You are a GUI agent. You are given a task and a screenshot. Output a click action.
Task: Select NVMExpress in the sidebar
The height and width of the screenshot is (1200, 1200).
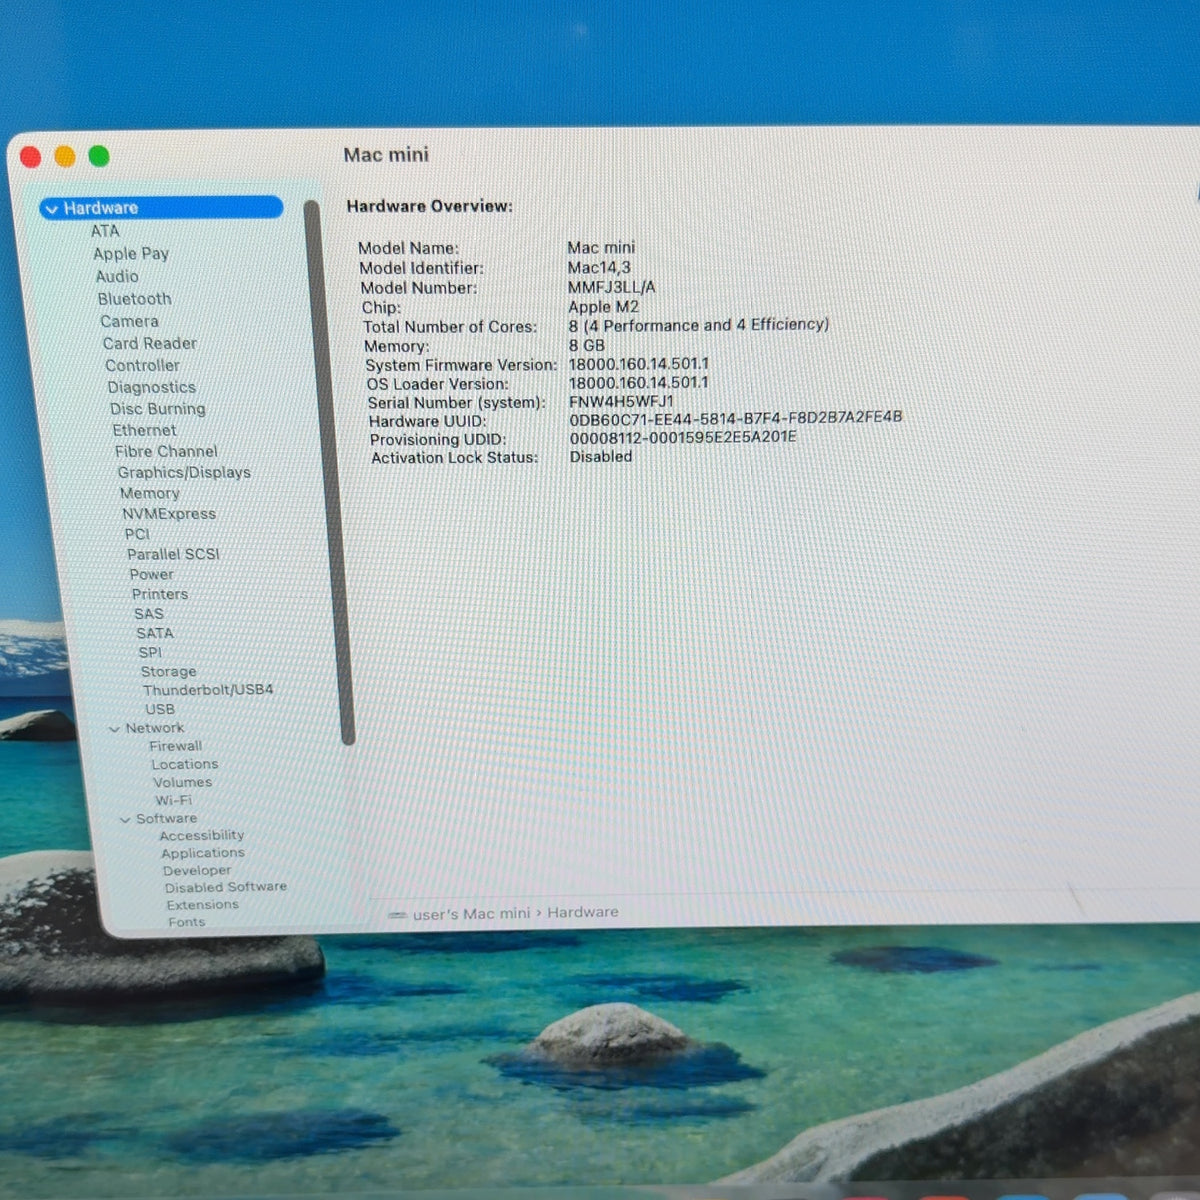click(x=168, y=514)
